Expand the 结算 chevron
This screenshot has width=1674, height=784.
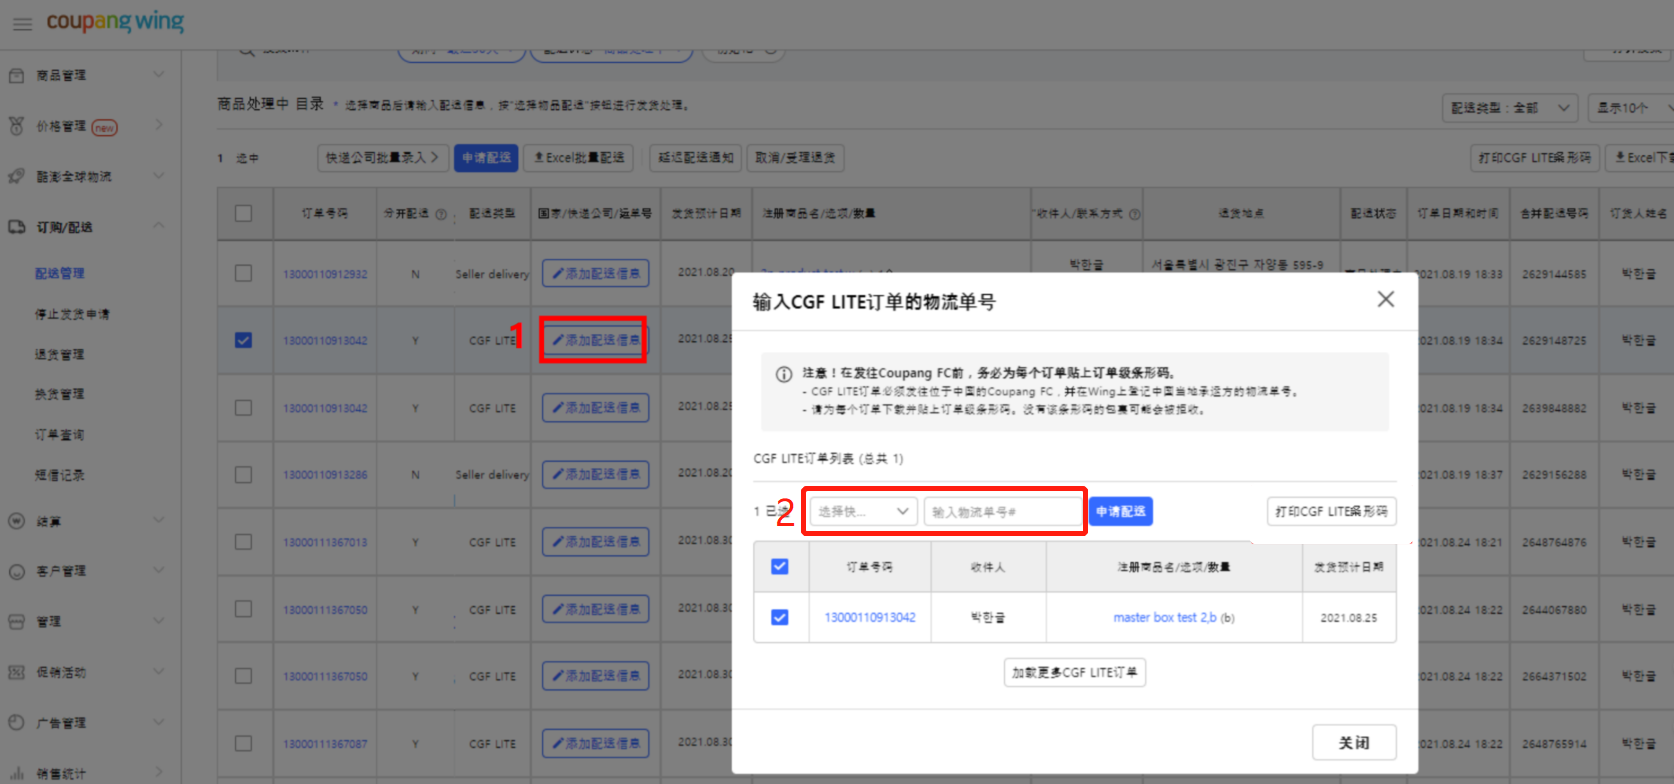point(158,520)
